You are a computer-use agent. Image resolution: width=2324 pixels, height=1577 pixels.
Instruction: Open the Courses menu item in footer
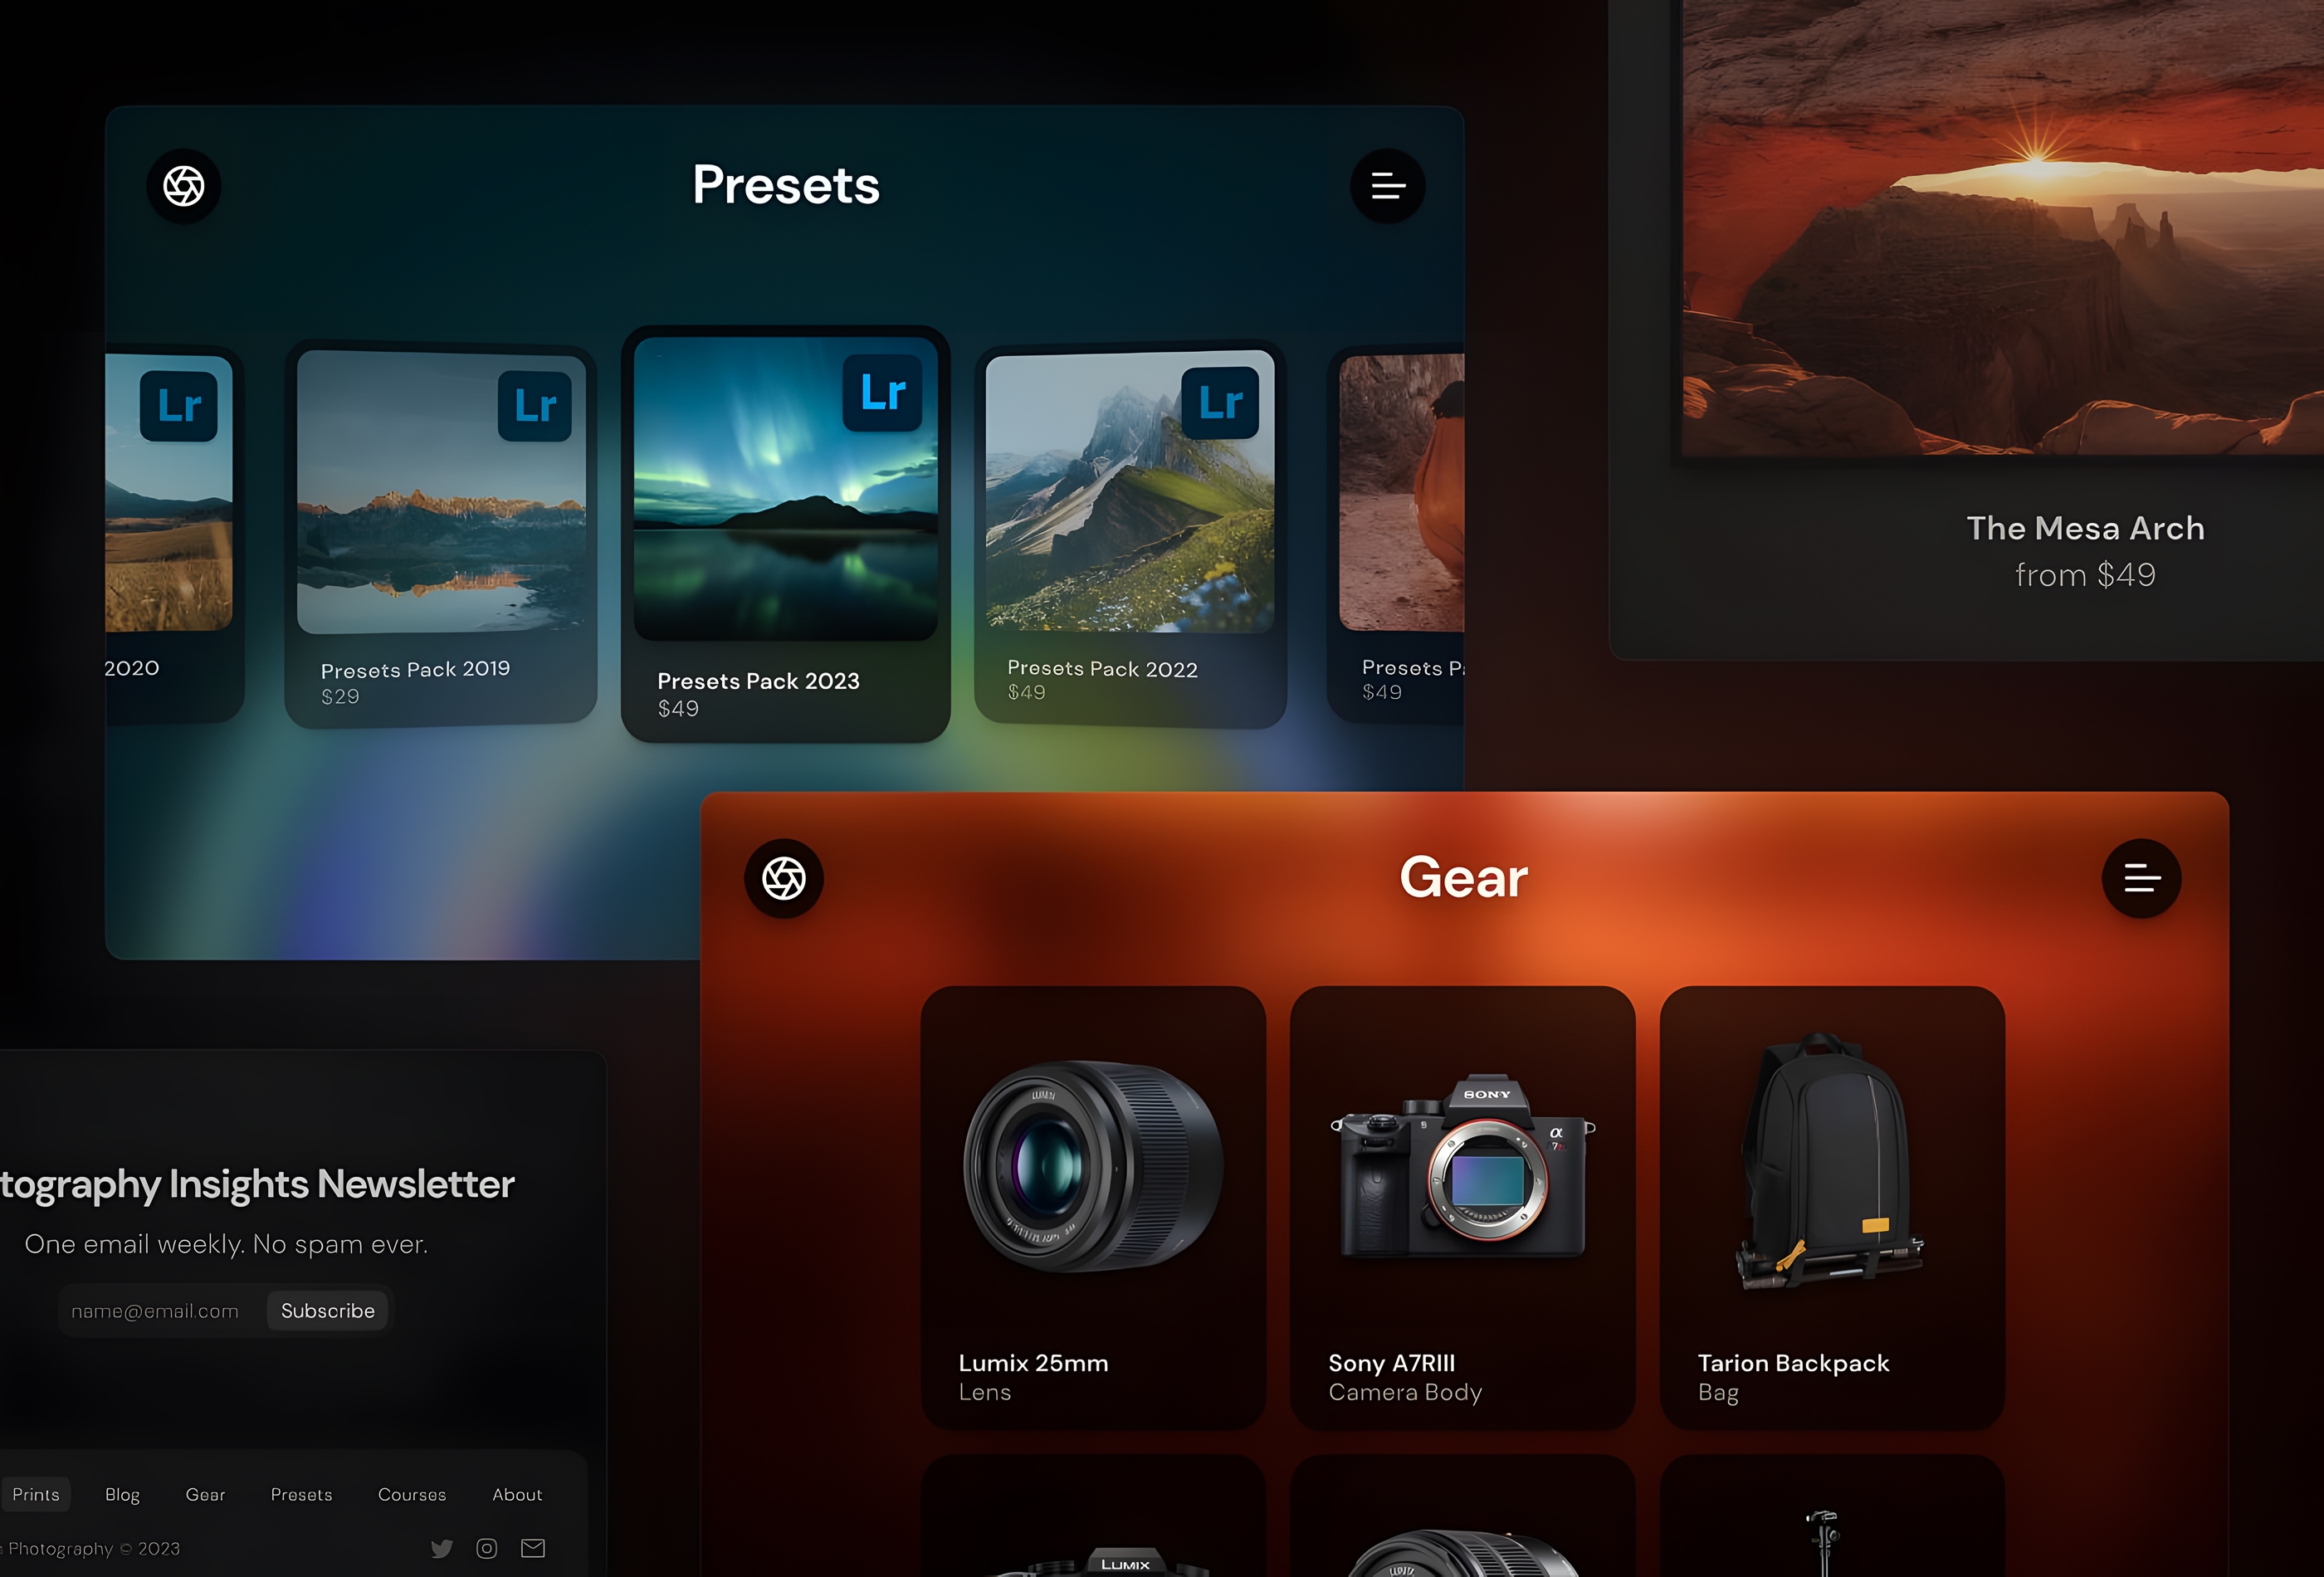click(412, 1494)
